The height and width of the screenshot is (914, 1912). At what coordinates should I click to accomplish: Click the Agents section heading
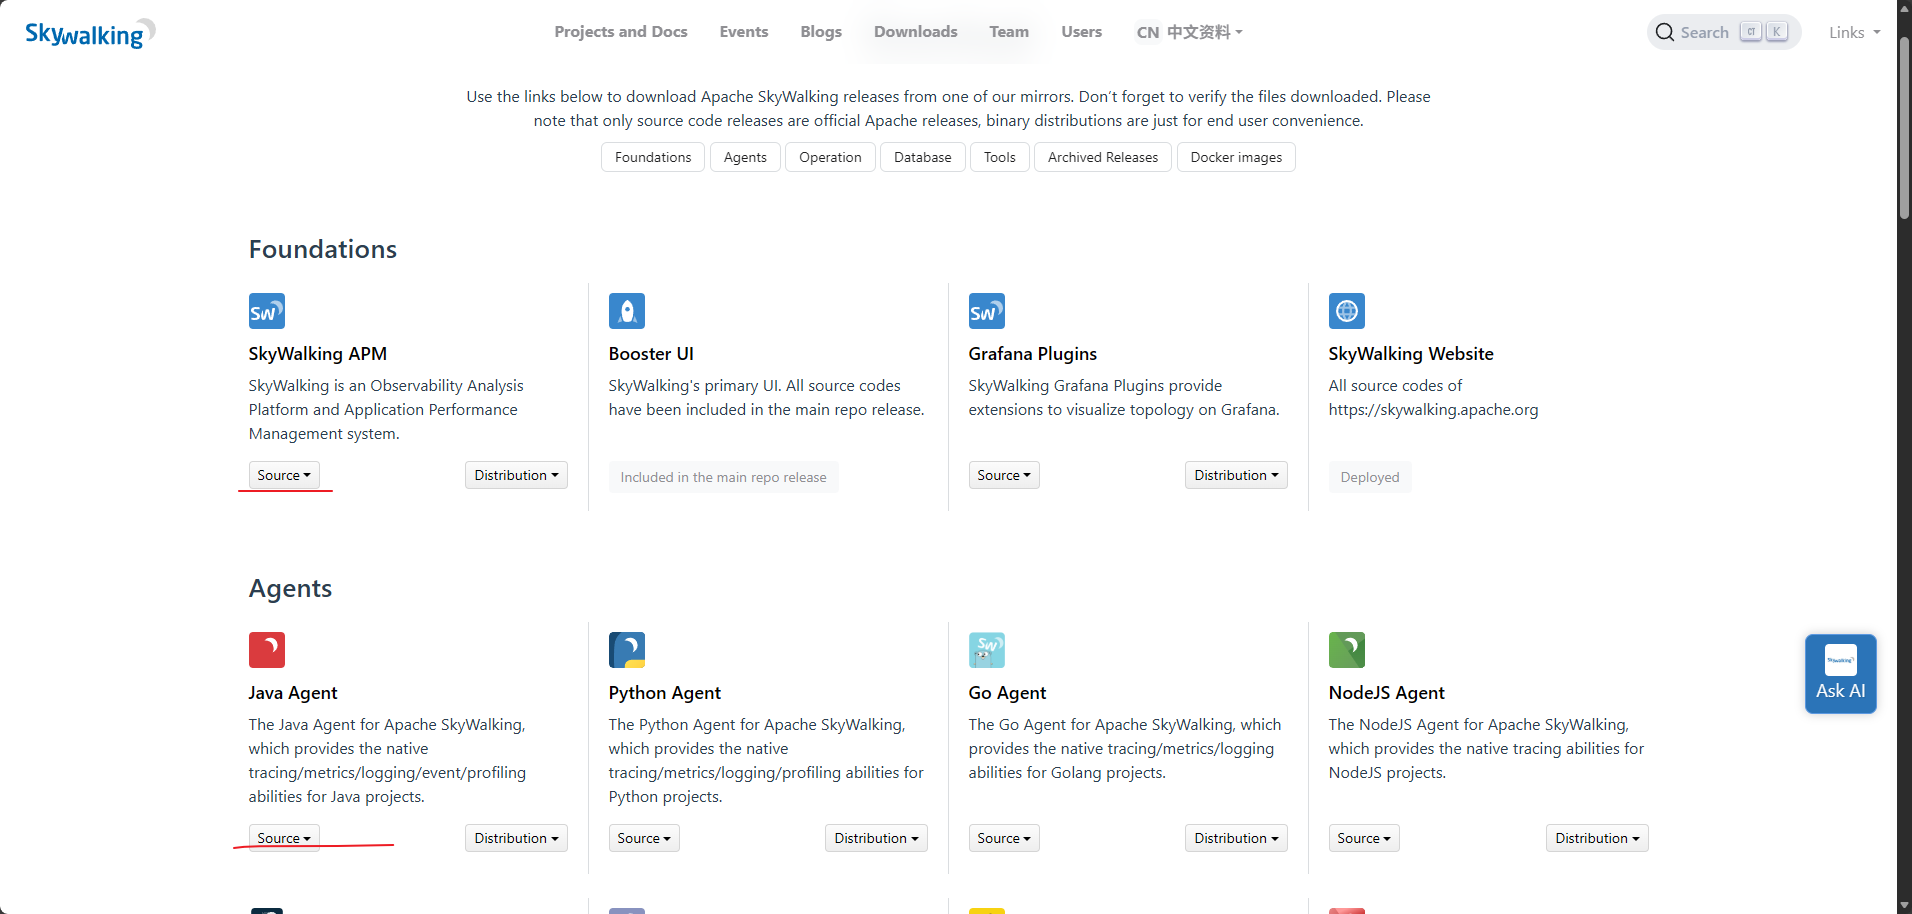pos(291,588)
